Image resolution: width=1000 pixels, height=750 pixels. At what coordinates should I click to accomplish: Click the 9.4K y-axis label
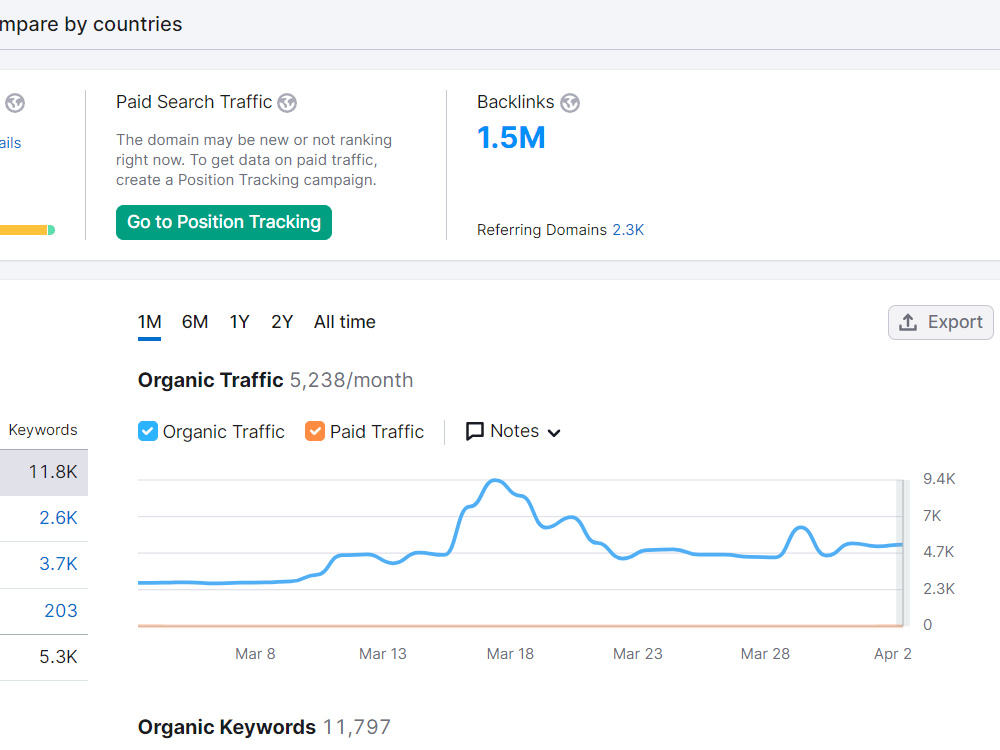tap(939, 479)
